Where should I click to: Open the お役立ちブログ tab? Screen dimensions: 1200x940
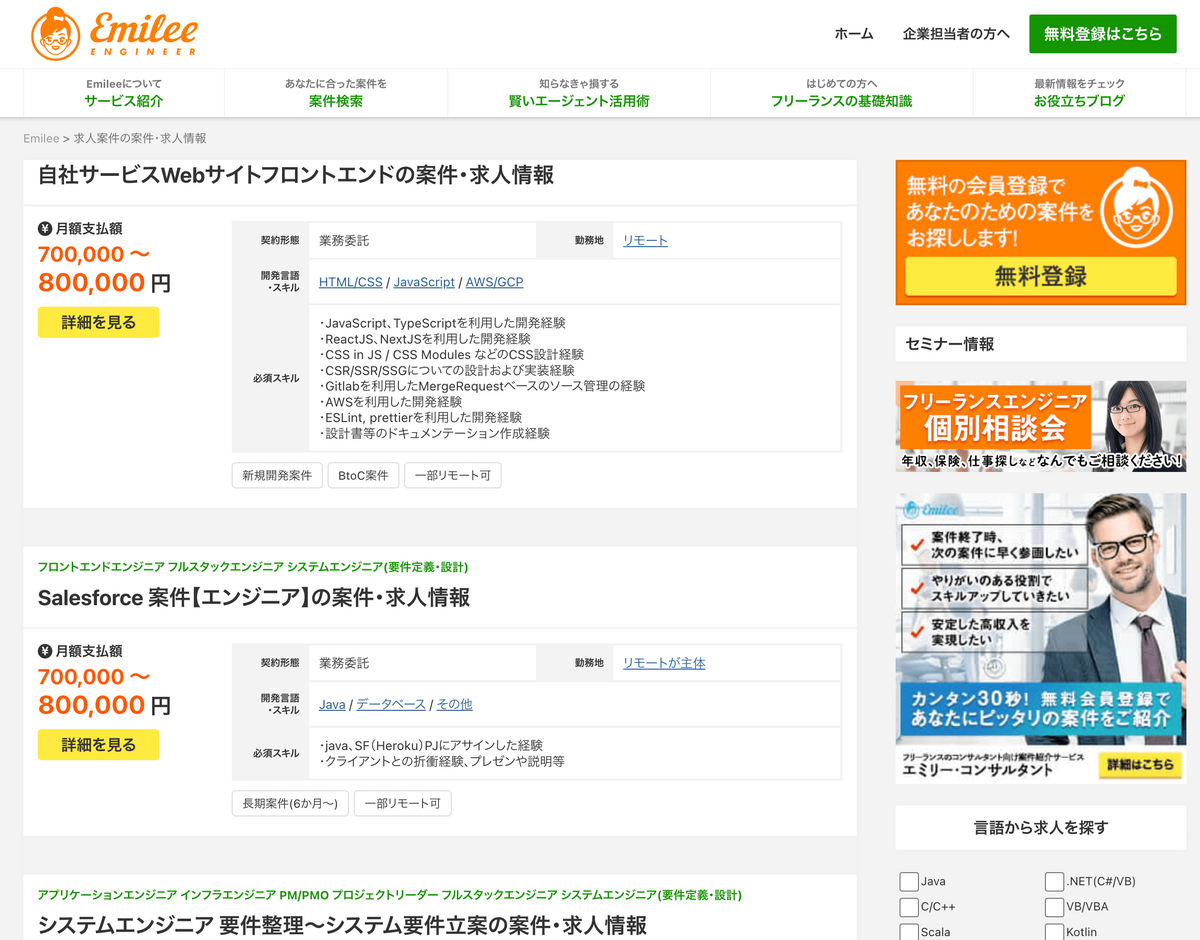click(1079, 93)
